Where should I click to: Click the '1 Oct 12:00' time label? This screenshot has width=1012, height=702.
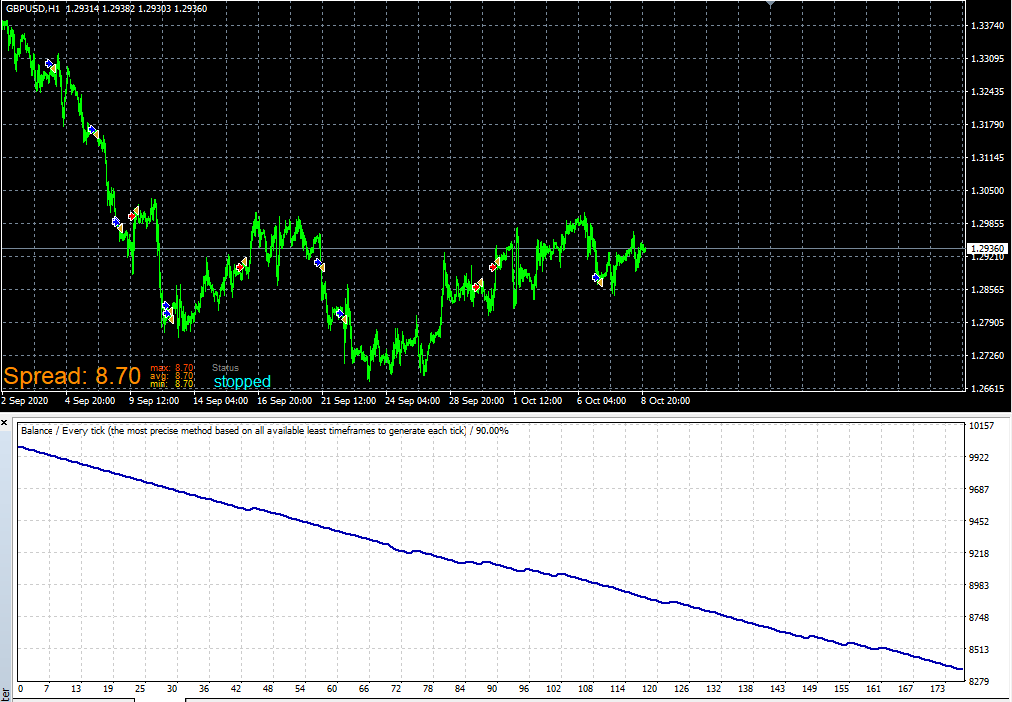click(537, 401)
